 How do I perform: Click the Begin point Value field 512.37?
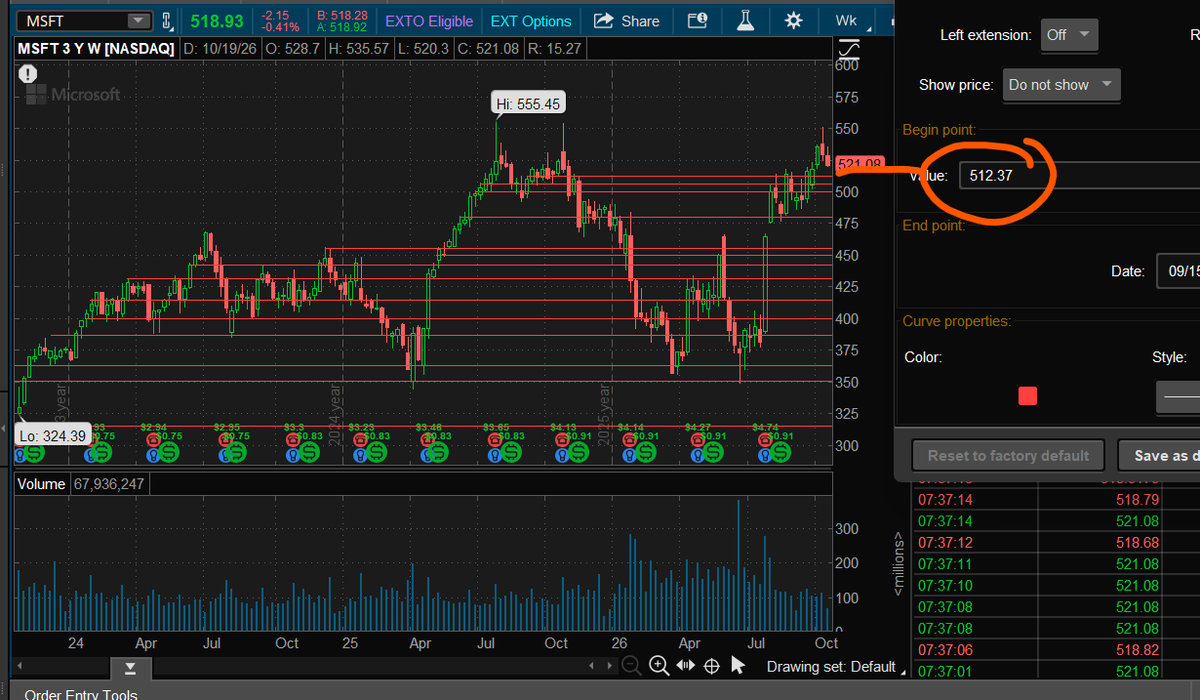[x=1080, y=175]
